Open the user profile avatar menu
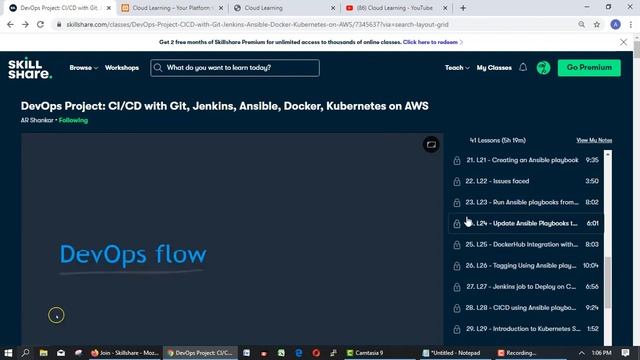 (543, 68)
